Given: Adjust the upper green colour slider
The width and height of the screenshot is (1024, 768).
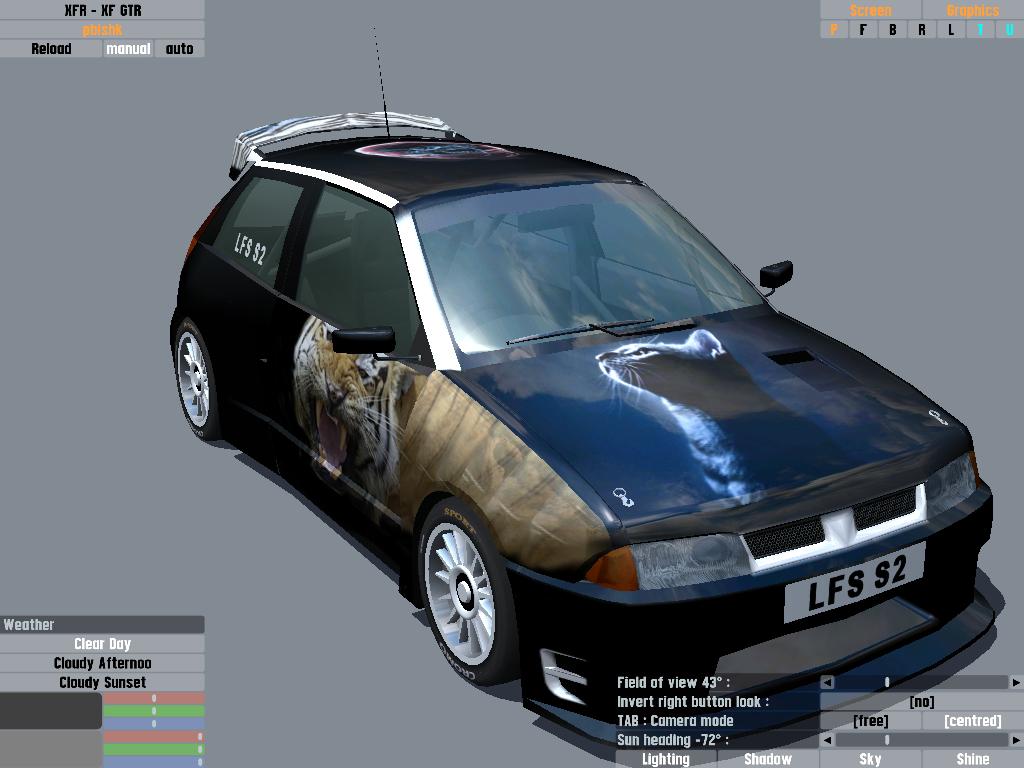Looking at the screenshot, I should [154, 711].
